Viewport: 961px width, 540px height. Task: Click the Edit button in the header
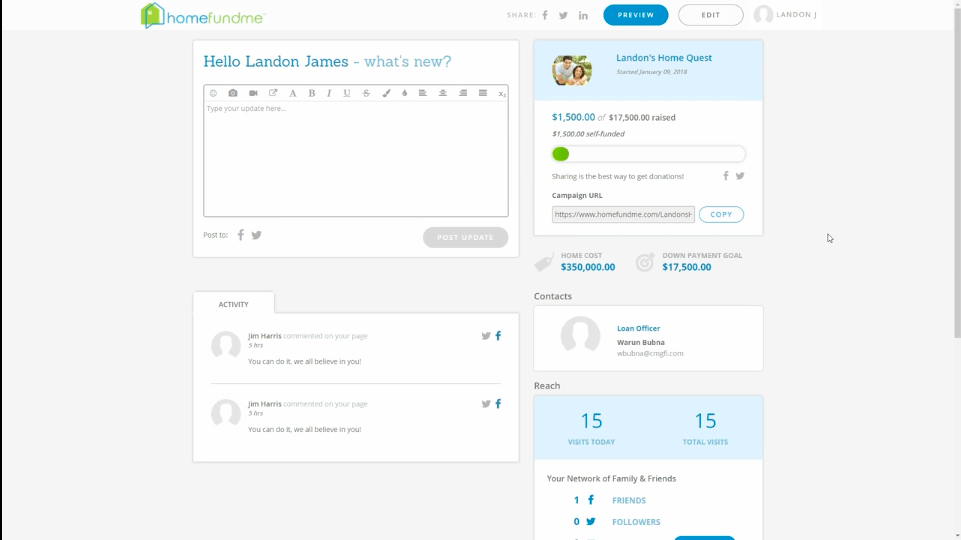coord(710,15)
